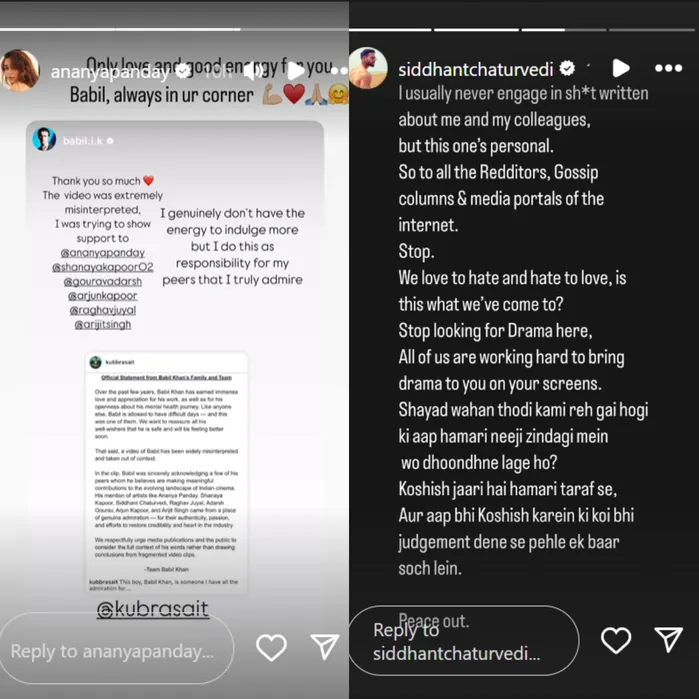Open ananyapanday's profile picture
Image resolution: width=699 pixels, height=699 pixels.
20,70
